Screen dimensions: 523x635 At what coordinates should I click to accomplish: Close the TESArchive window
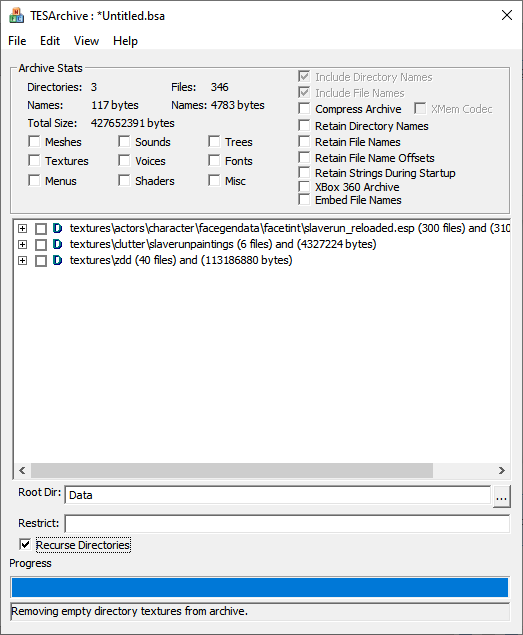click(507, 15)
